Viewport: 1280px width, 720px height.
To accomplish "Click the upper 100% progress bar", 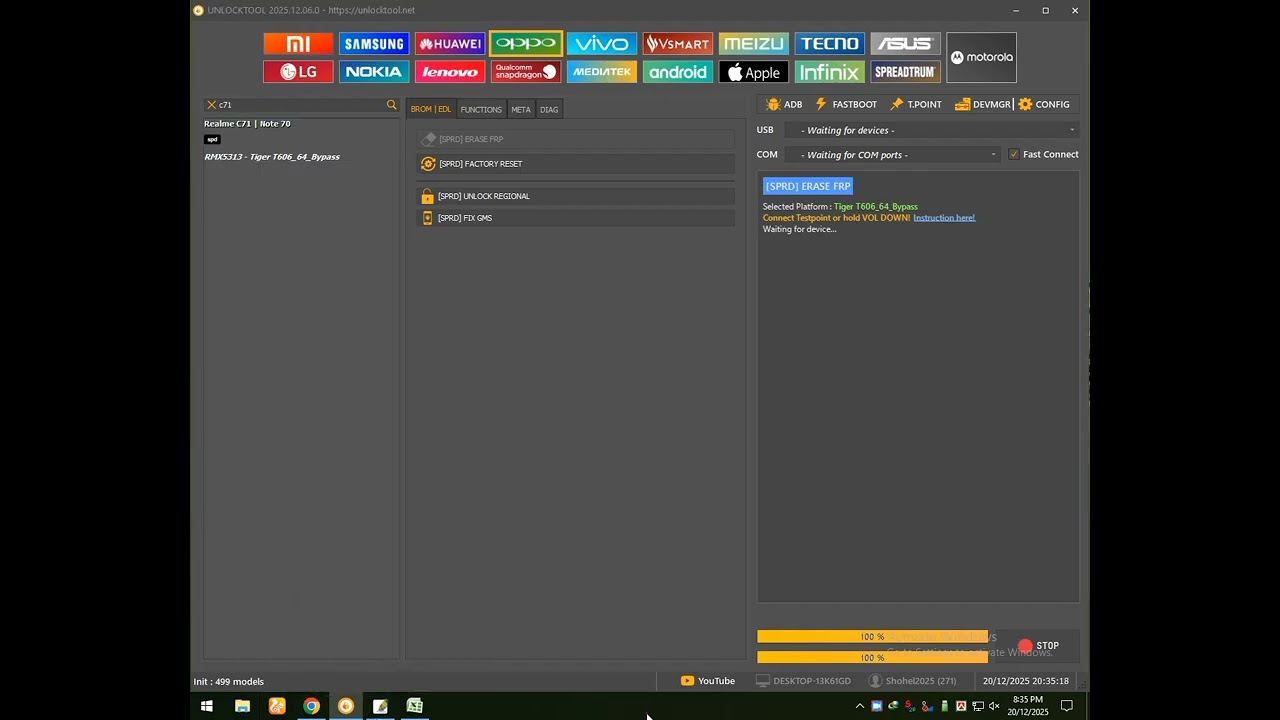I will tap(872, 637).
